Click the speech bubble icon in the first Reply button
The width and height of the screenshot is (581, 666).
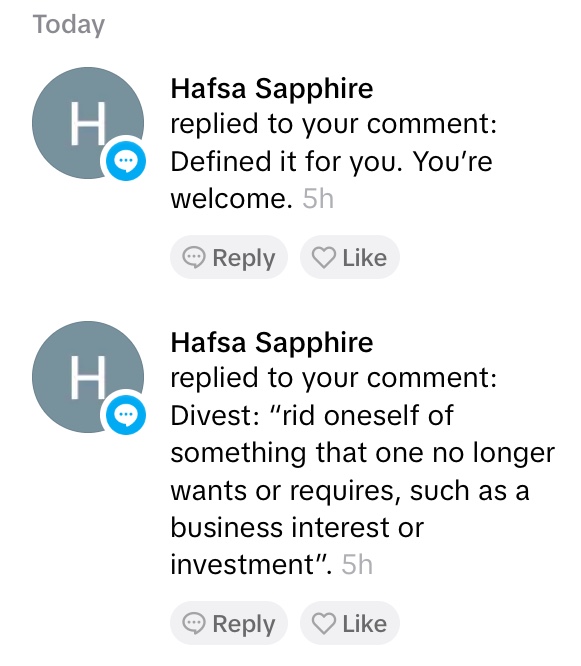pos(194,257)
